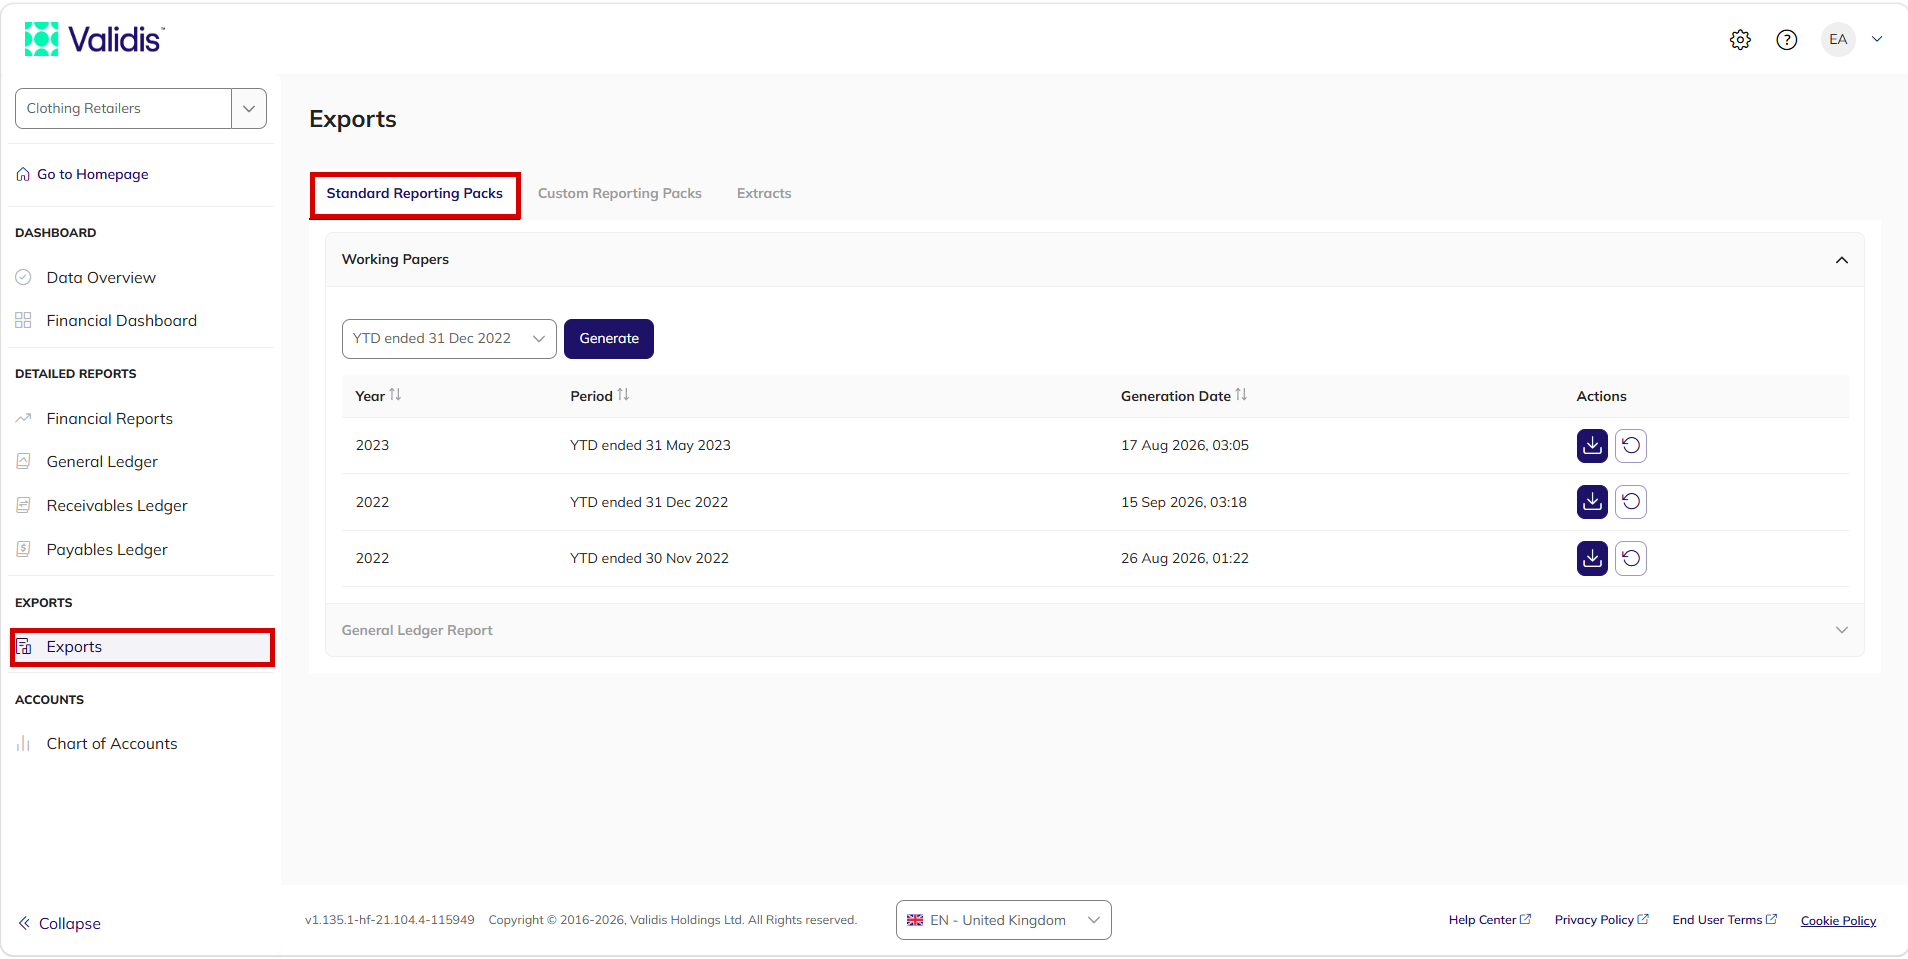The height and width of the screenshot is (959, 1908).
Task: Click the version number v1.135.1-hf-21.104.4-115949
Action: point(390,920)
